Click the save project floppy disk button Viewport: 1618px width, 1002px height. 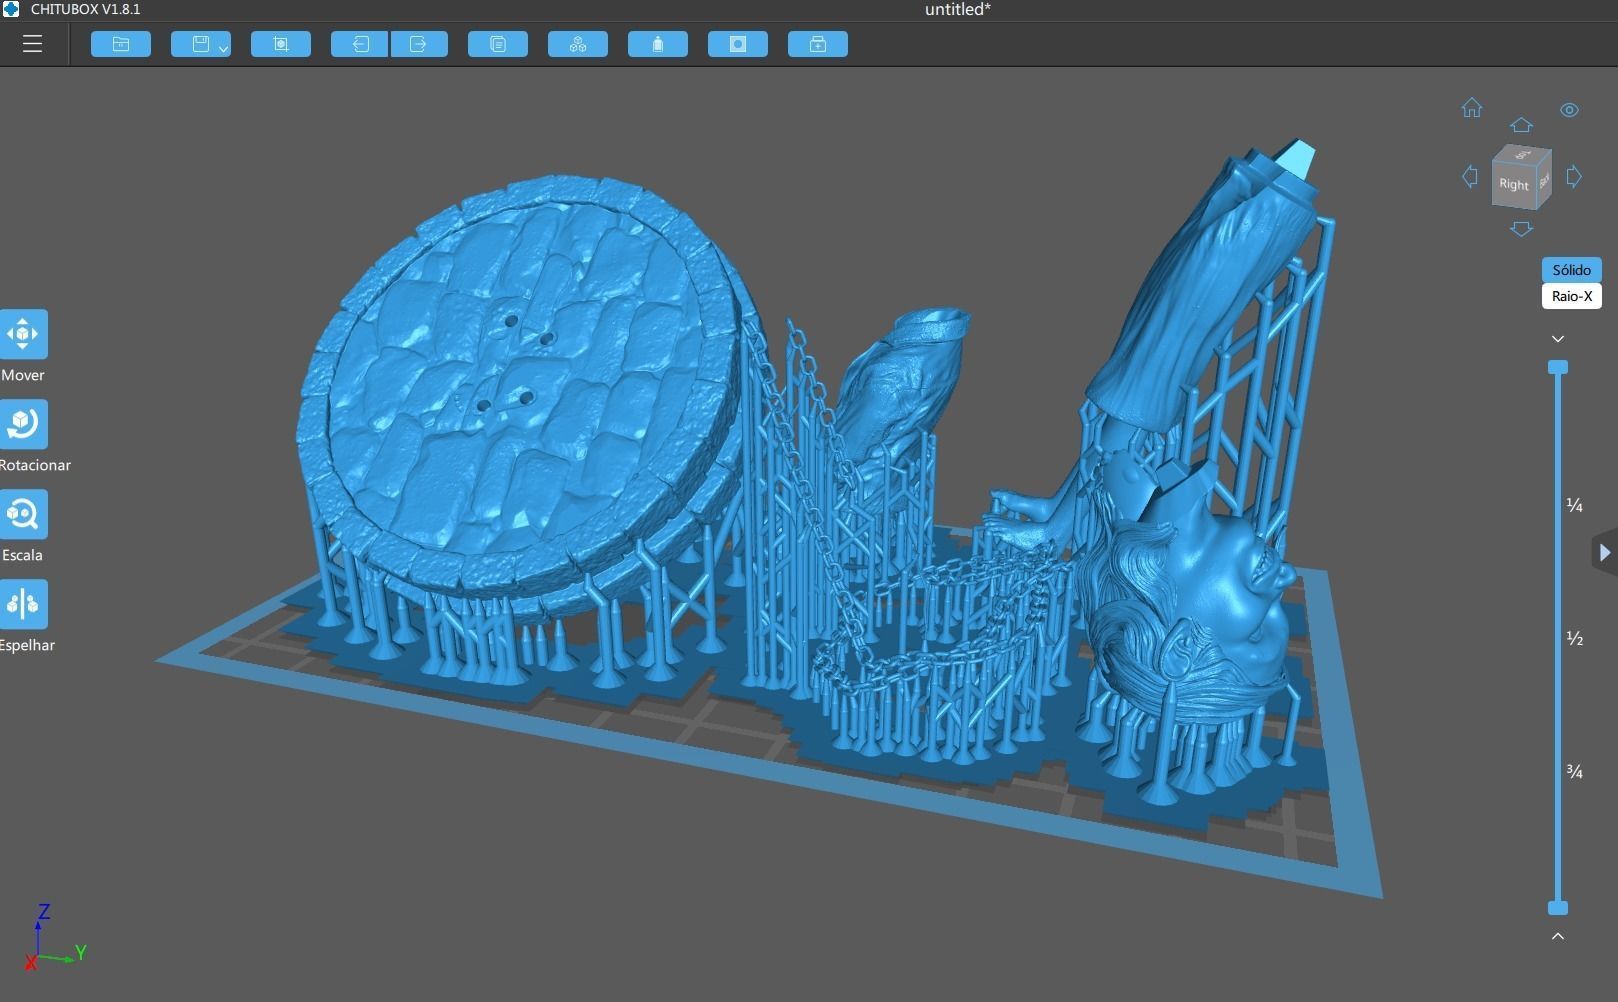point(200,44)
